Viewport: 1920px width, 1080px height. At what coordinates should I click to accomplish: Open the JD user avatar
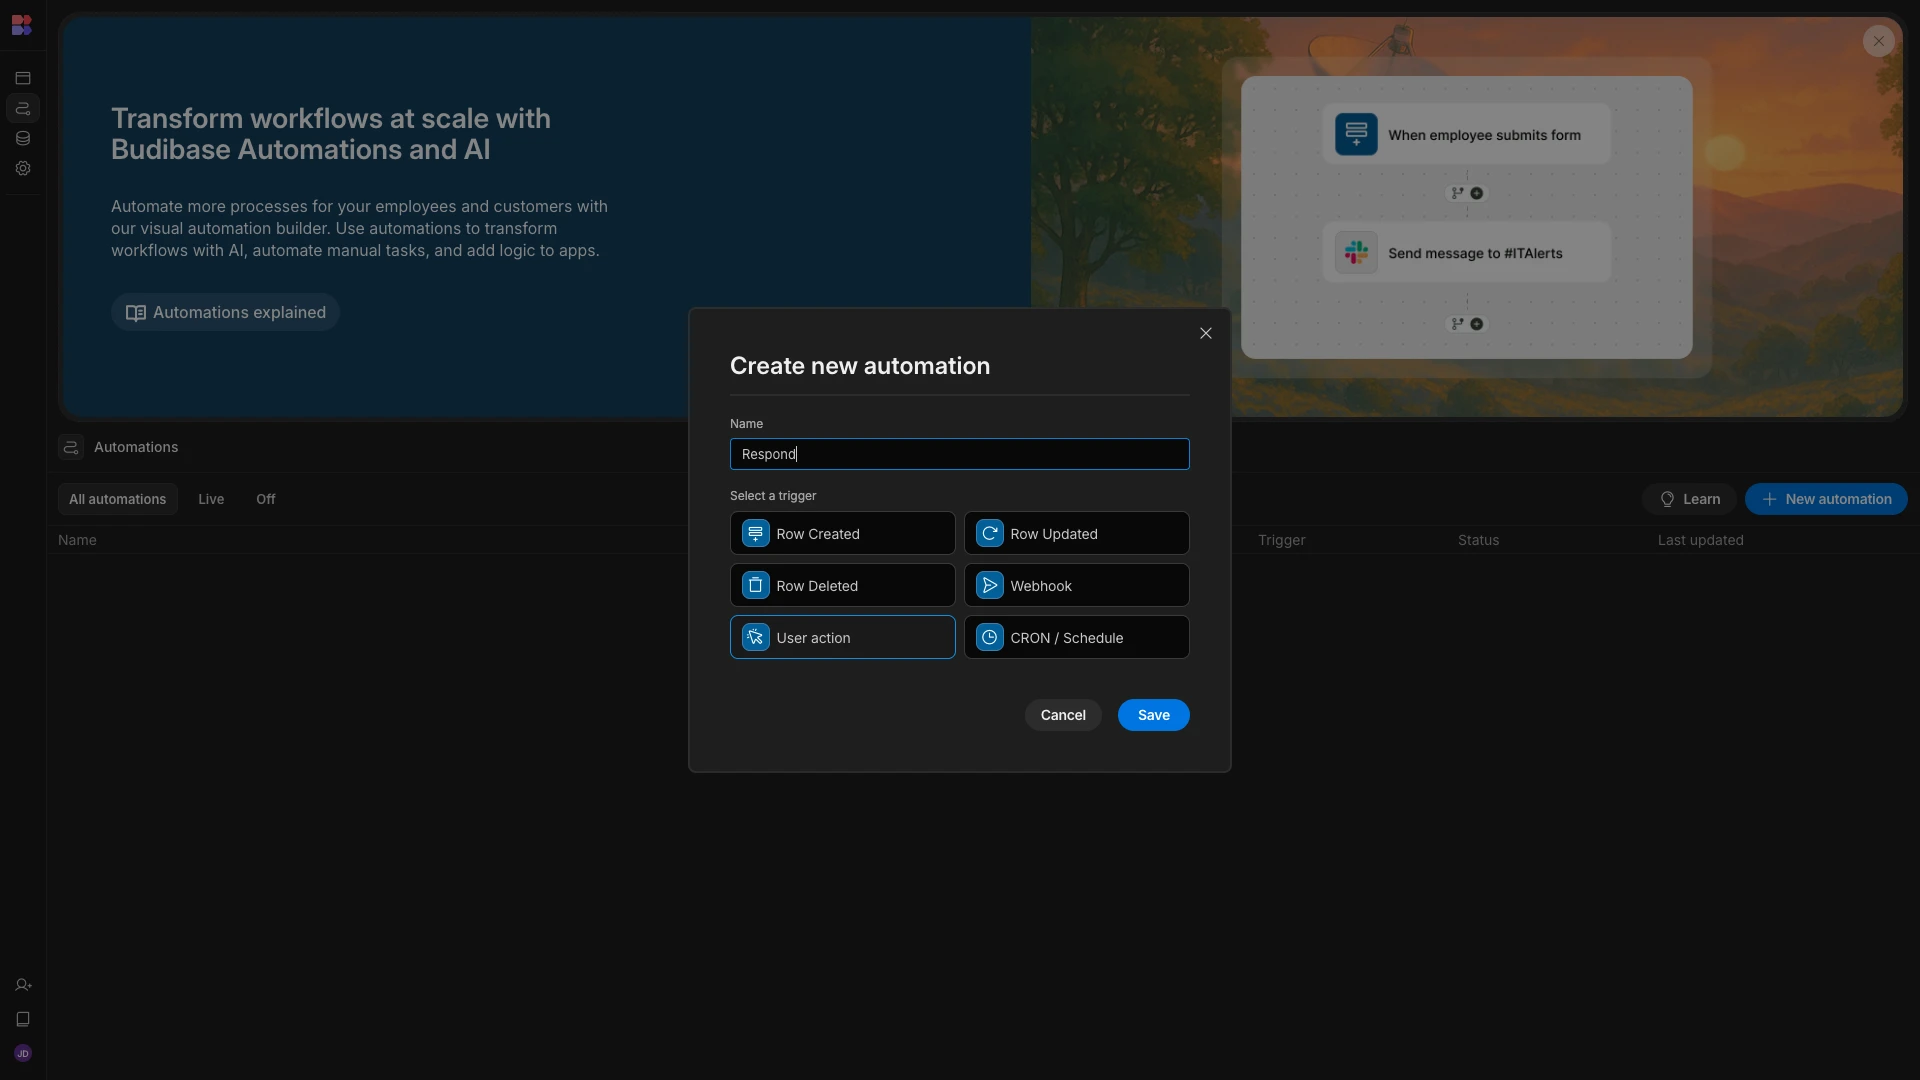(x=23, y=1053)
